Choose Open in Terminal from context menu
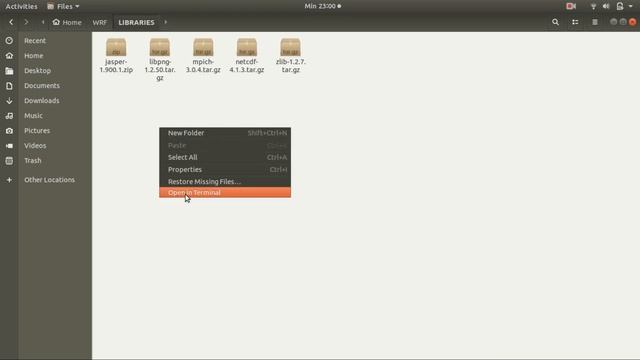This screenshot has width=640, height=360. coord(225,193)
